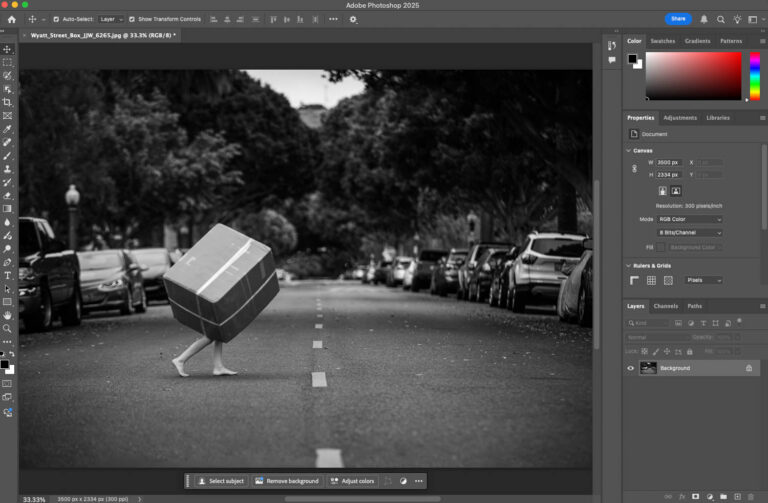Viewport: 768px width, 503px height.
Task: Open Auto-Select Layer dropdown
Action: 111,19
